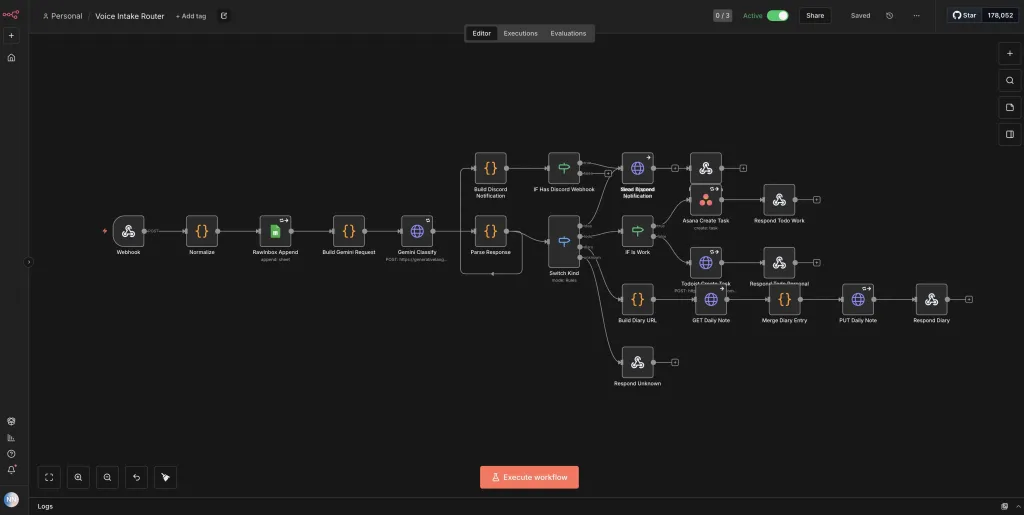
Task: Zoom in on the workflow canvas
Action: (78, 477)
